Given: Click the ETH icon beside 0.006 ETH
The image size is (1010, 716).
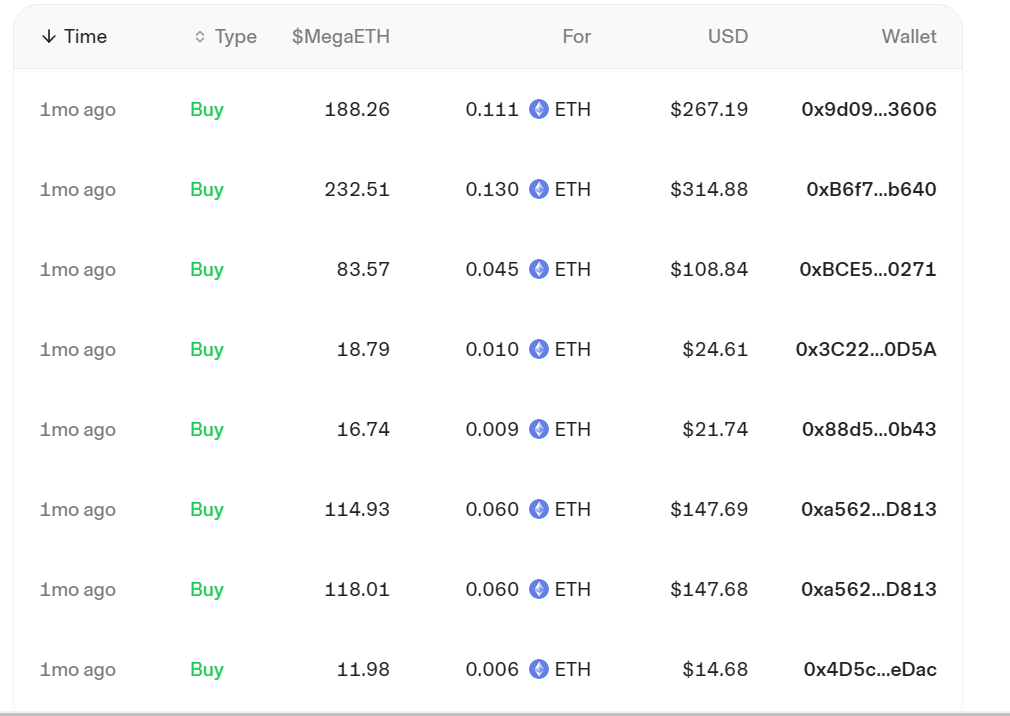Looking at the screenshot, I should pos(539,670).
